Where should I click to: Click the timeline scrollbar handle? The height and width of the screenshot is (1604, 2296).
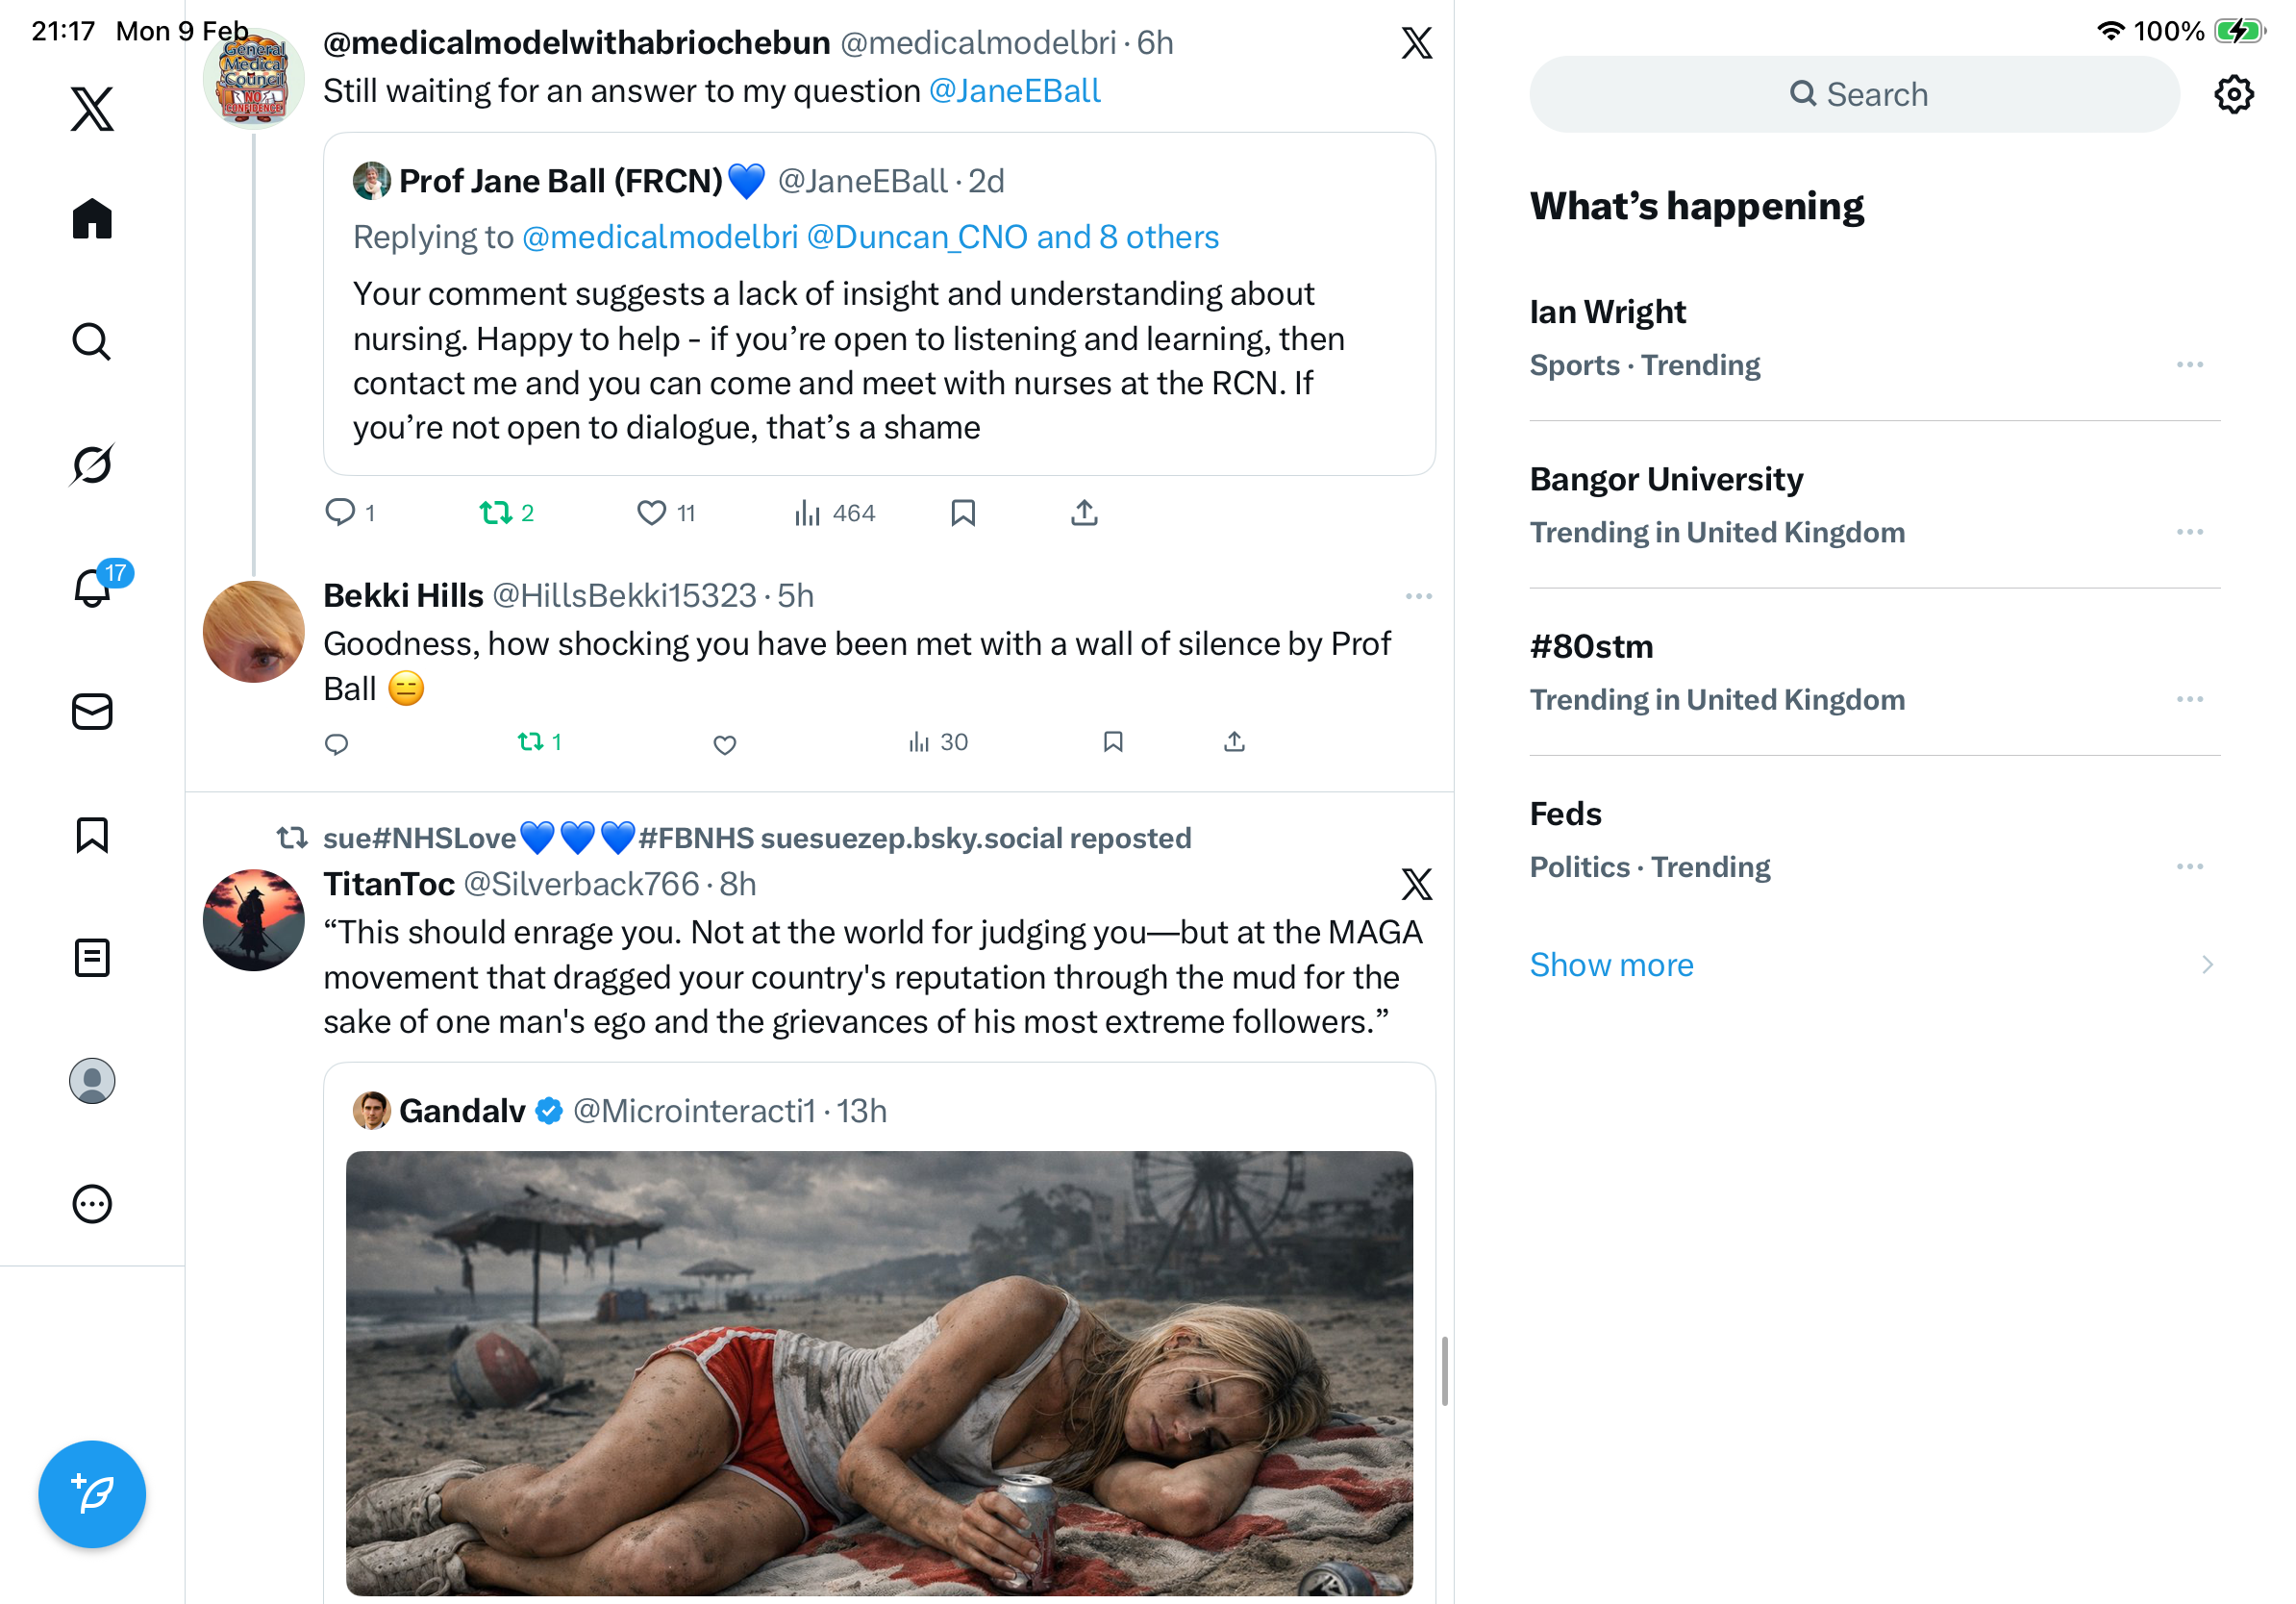(x=1444, y=1370)
